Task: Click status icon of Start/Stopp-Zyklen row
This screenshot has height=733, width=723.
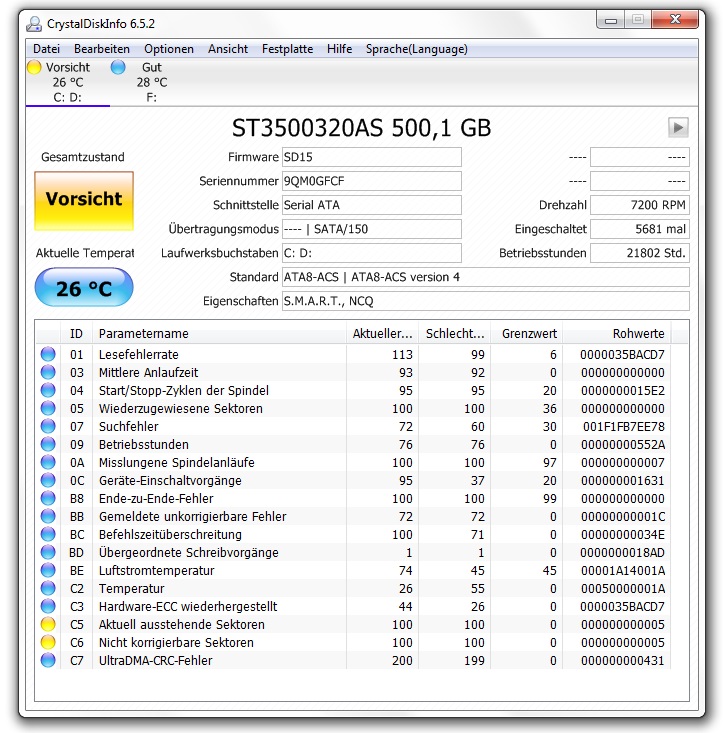Action: 48,390
